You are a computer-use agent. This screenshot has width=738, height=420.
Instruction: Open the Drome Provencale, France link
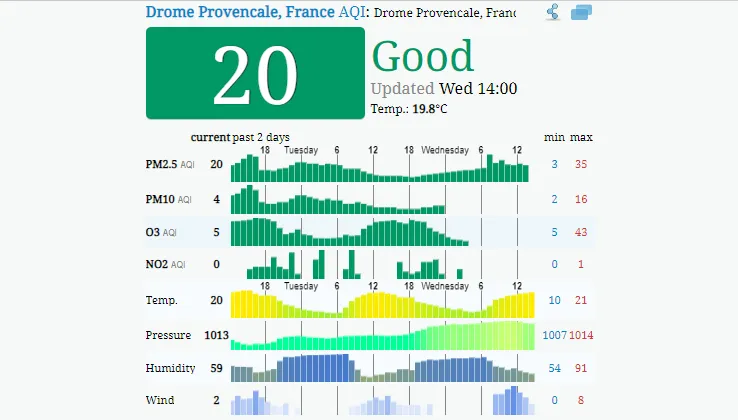pos(240,12)
